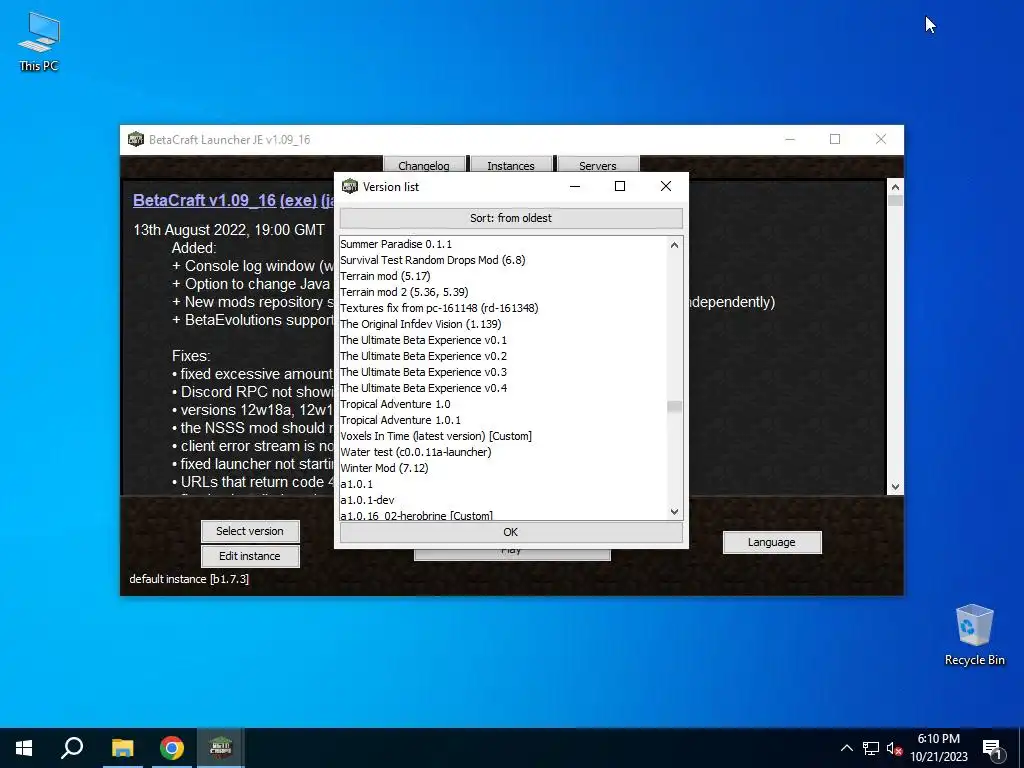Viewport: 1024px width, 768px height.
Task: Open taskbar search magnifier
Action: pos(72,748)
